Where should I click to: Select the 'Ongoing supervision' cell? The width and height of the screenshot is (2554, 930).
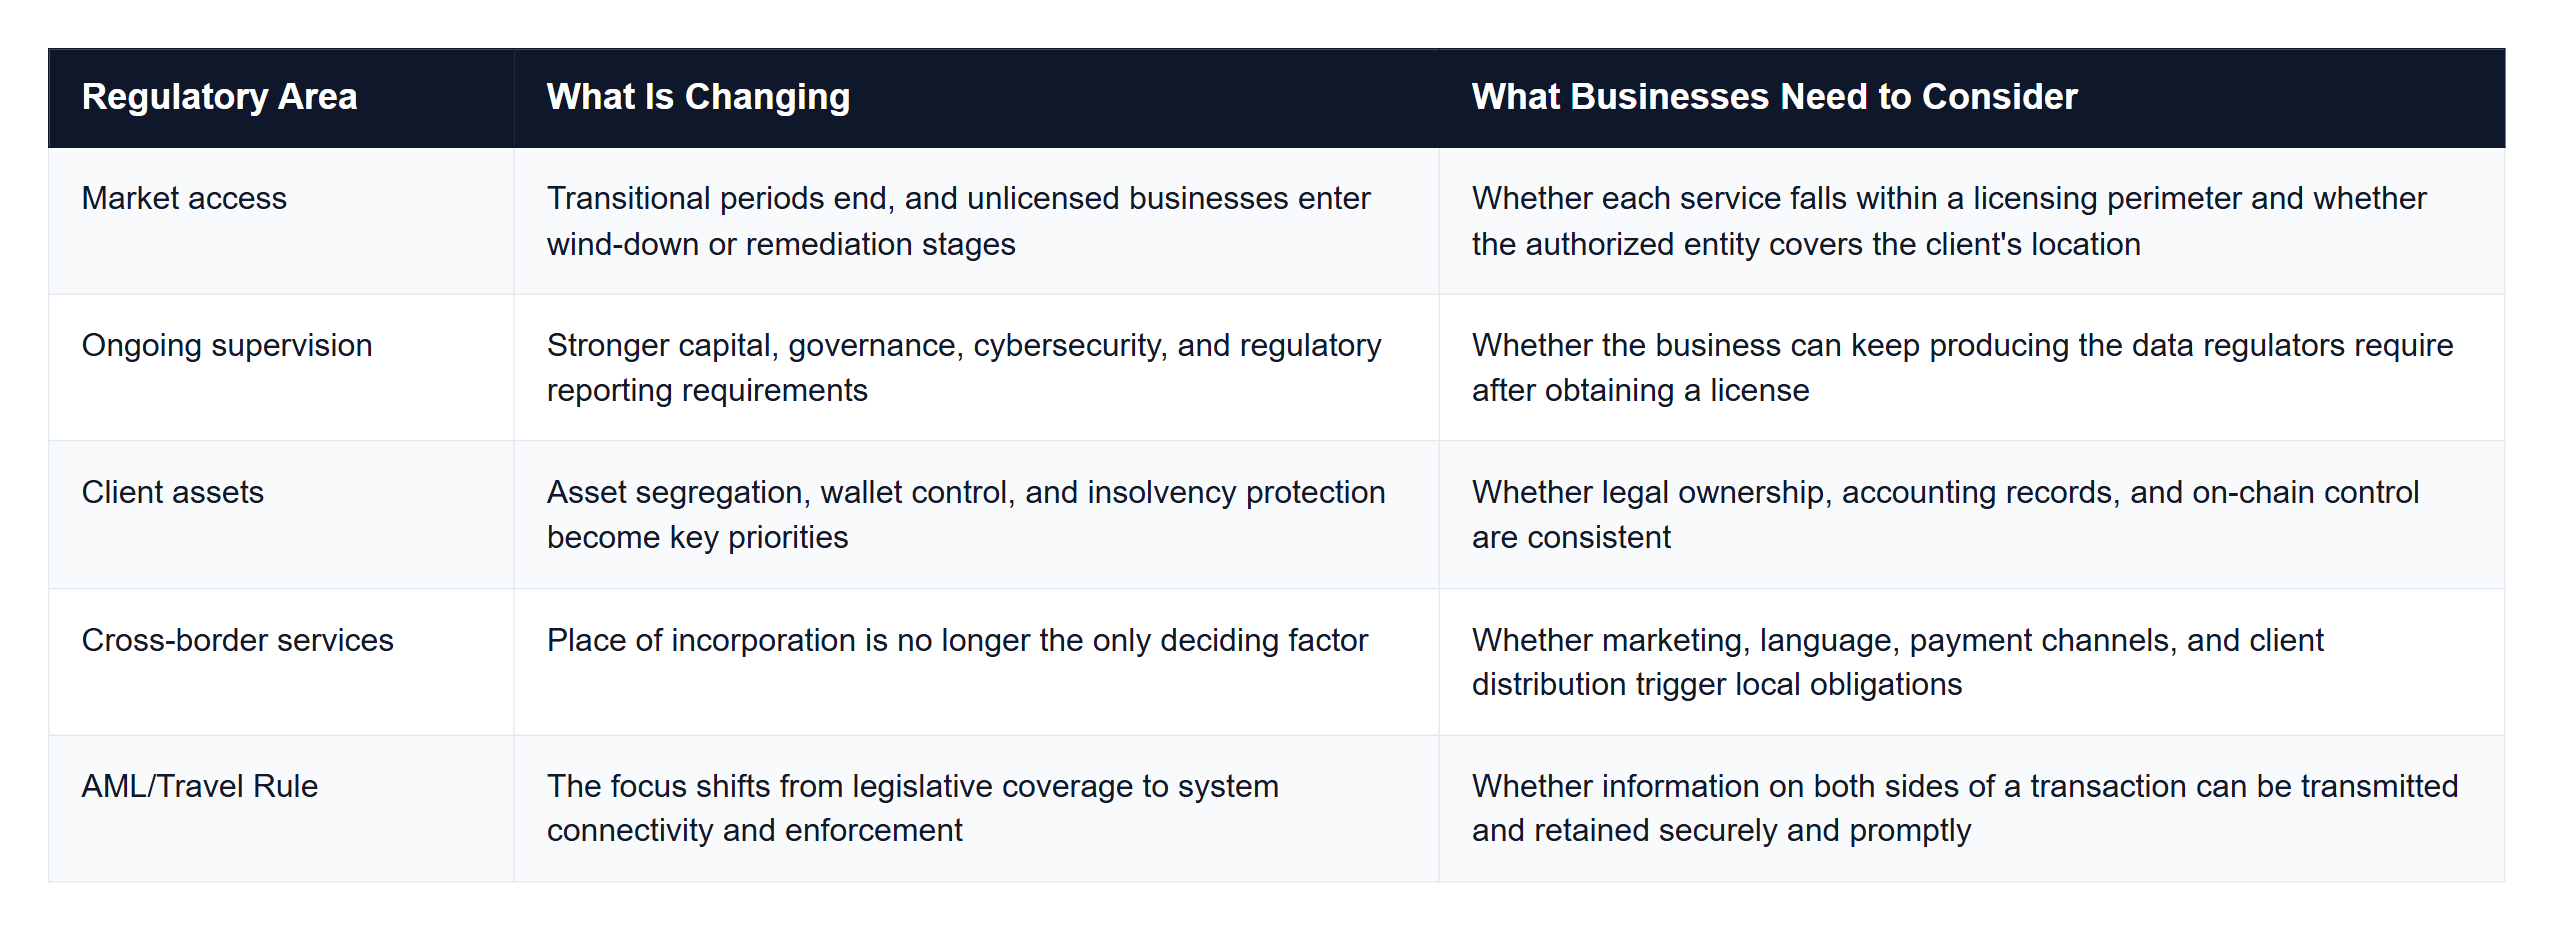281,367
